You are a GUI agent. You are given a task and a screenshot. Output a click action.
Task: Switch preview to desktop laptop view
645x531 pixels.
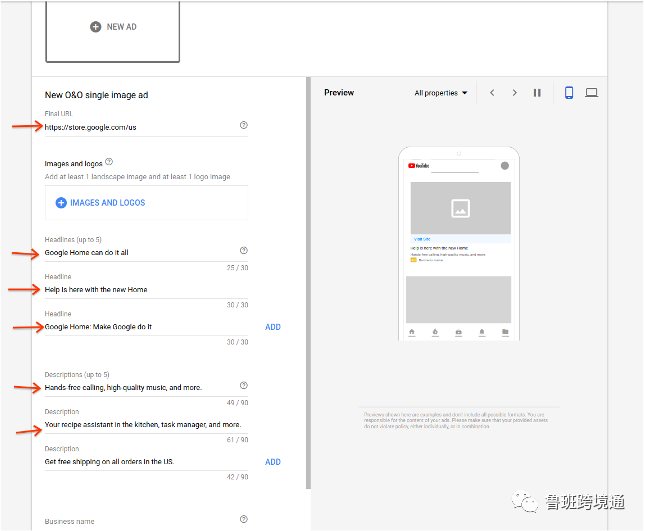coord(592,93)
